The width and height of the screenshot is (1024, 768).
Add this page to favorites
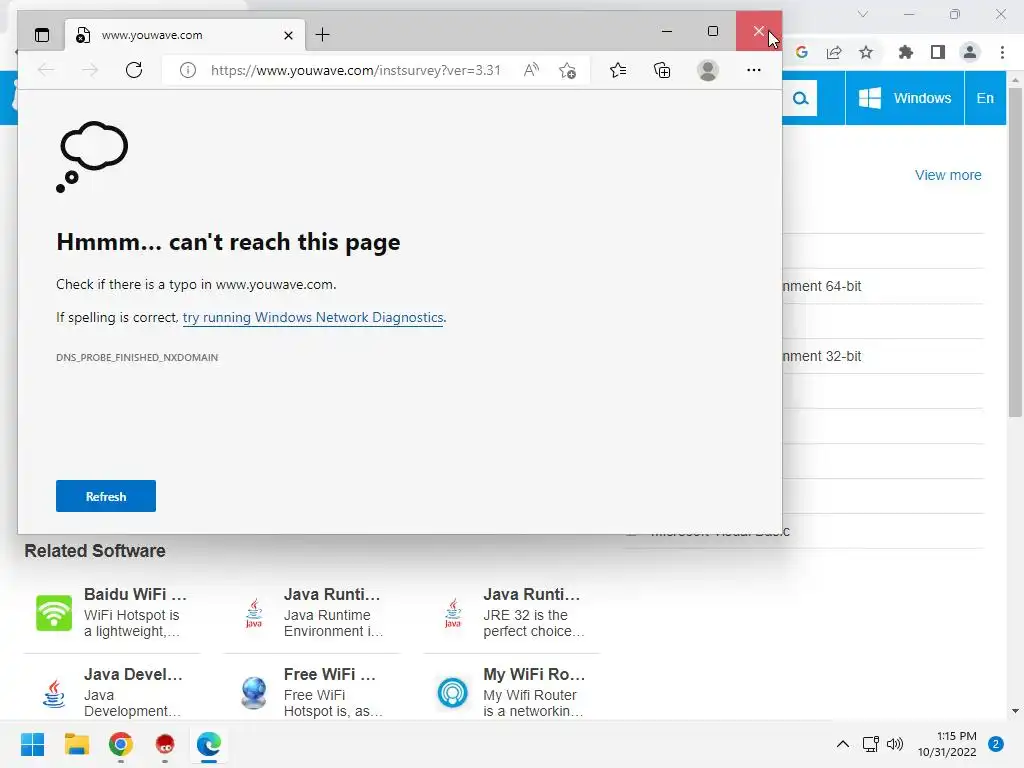[568, 70]
